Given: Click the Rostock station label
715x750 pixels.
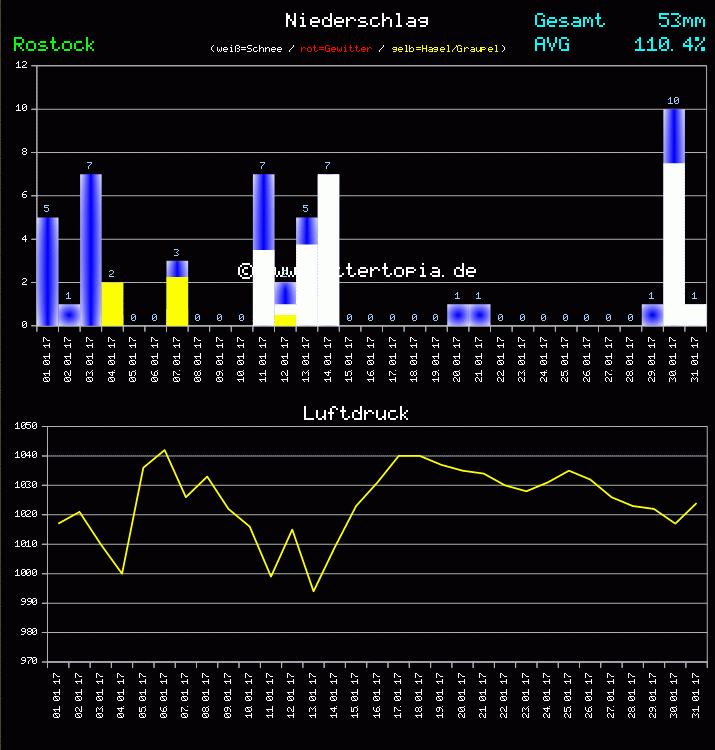Looking at the screenshot, I should click(x=54, y=45).
